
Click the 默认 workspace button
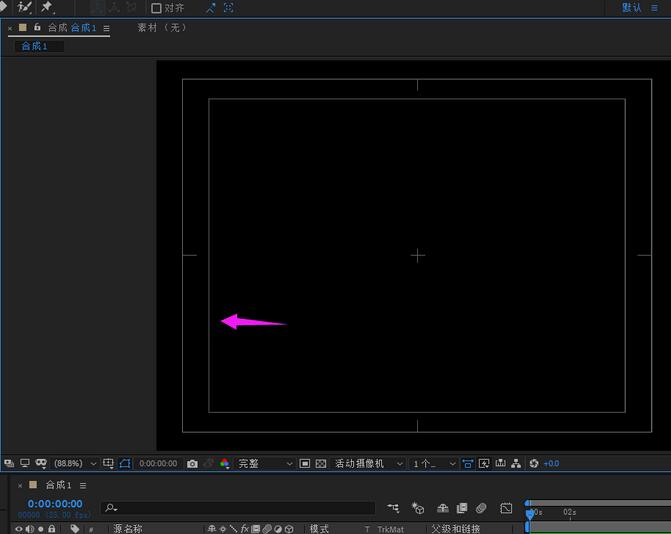point(632,8)
